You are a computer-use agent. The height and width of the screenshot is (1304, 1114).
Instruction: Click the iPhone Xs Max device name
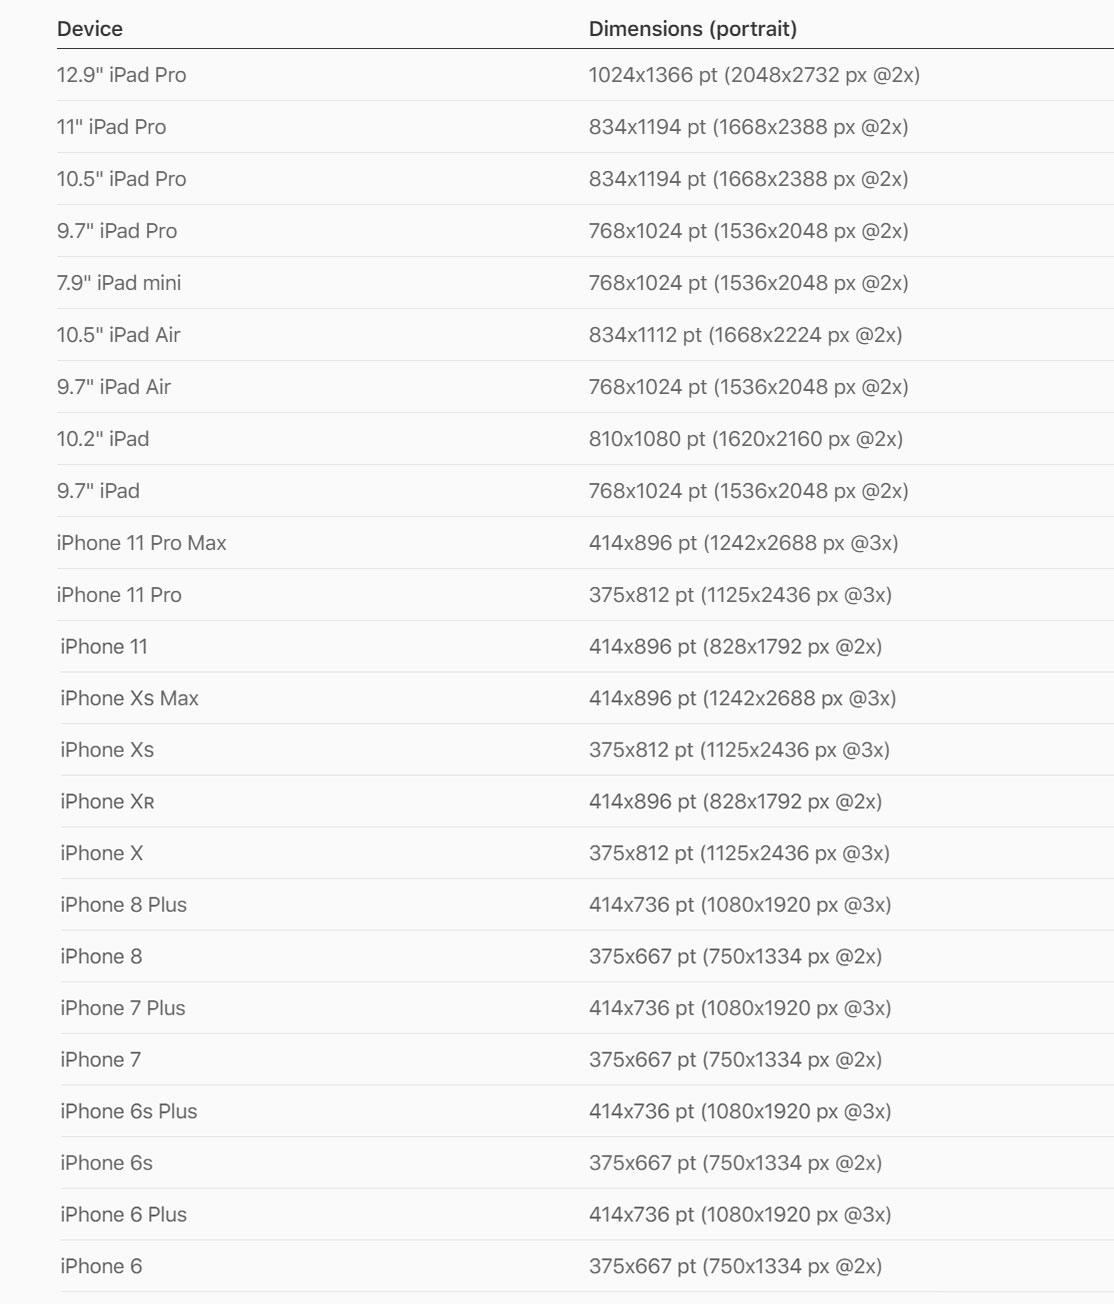[x=129, y=698]
